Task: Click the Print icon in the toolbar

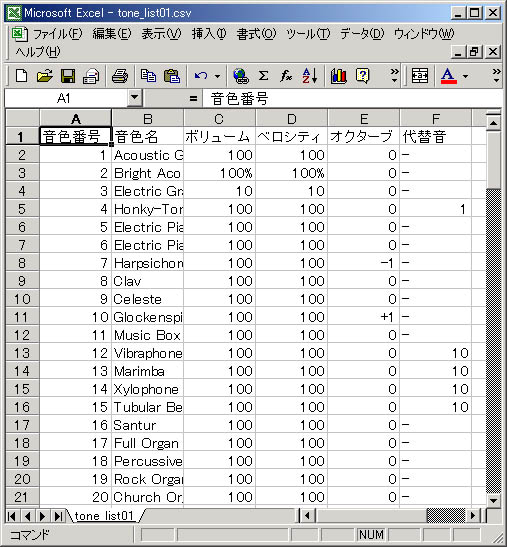Action: (x=120, y=76)
